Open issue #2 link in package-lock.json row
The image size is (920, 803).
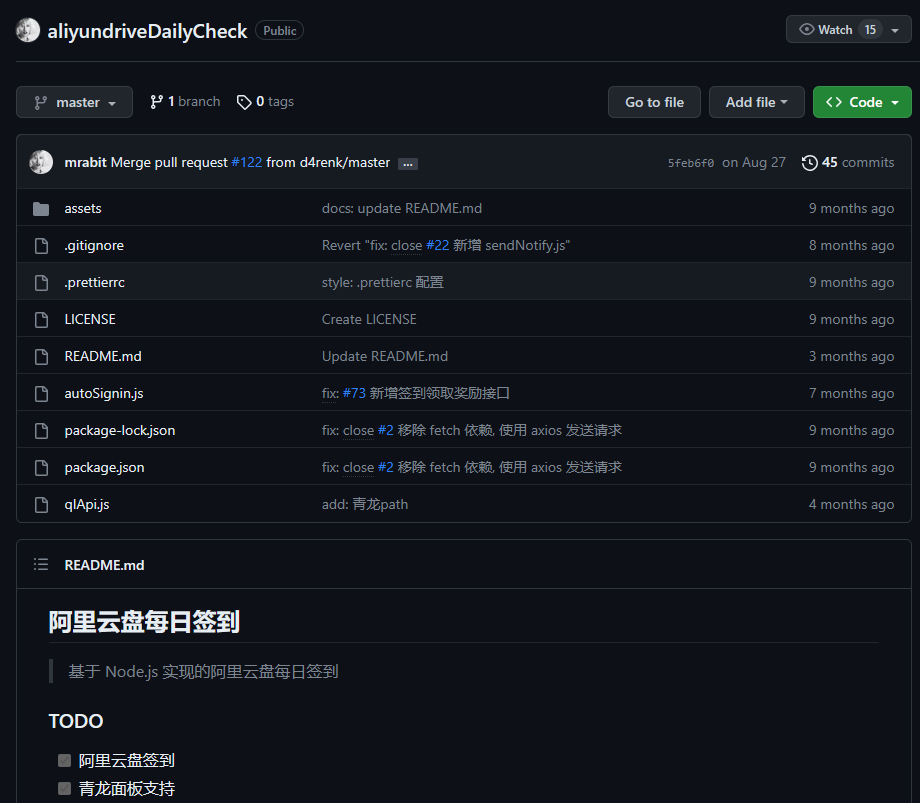point(385,431)
